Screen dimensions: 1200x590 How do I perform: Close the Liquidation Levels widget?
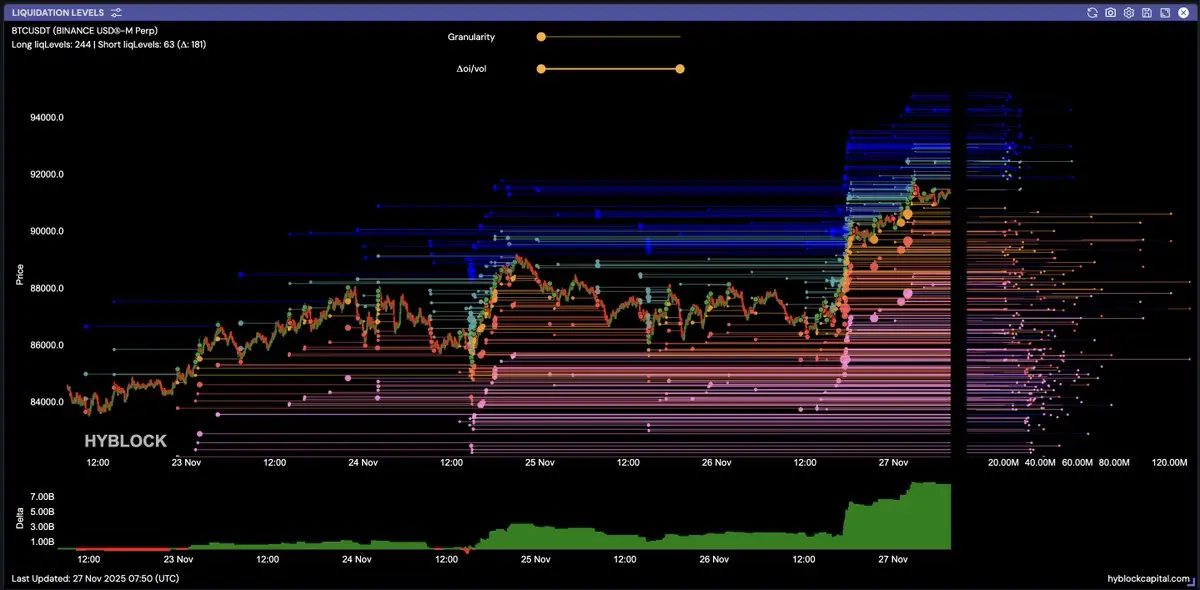[x=1181, y=12]
